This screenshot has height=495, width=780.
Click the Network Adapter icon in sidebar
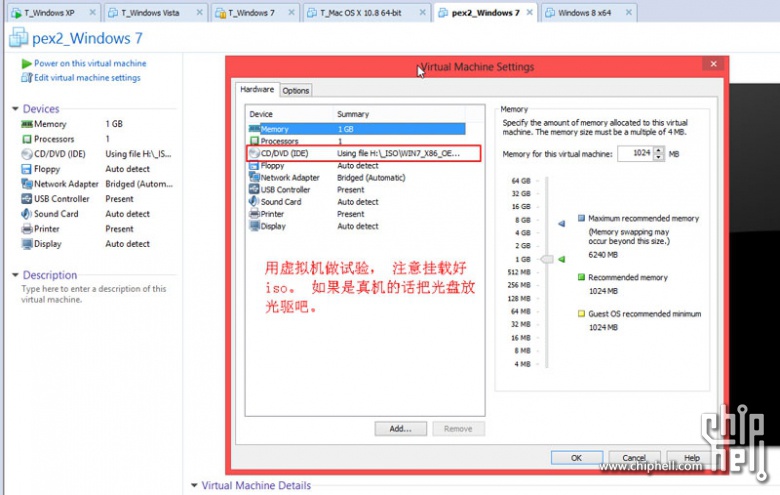[26, 184]
